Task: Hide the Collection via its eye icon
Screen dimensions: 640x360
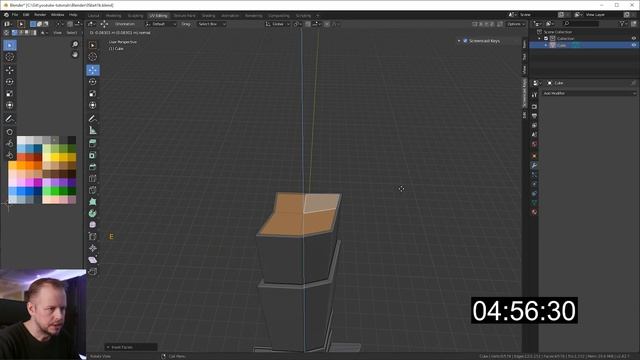Action: 634,38
